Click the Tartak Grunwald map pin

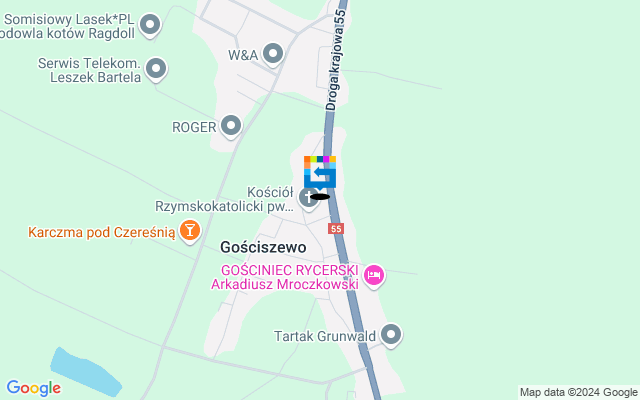point(391,335)
